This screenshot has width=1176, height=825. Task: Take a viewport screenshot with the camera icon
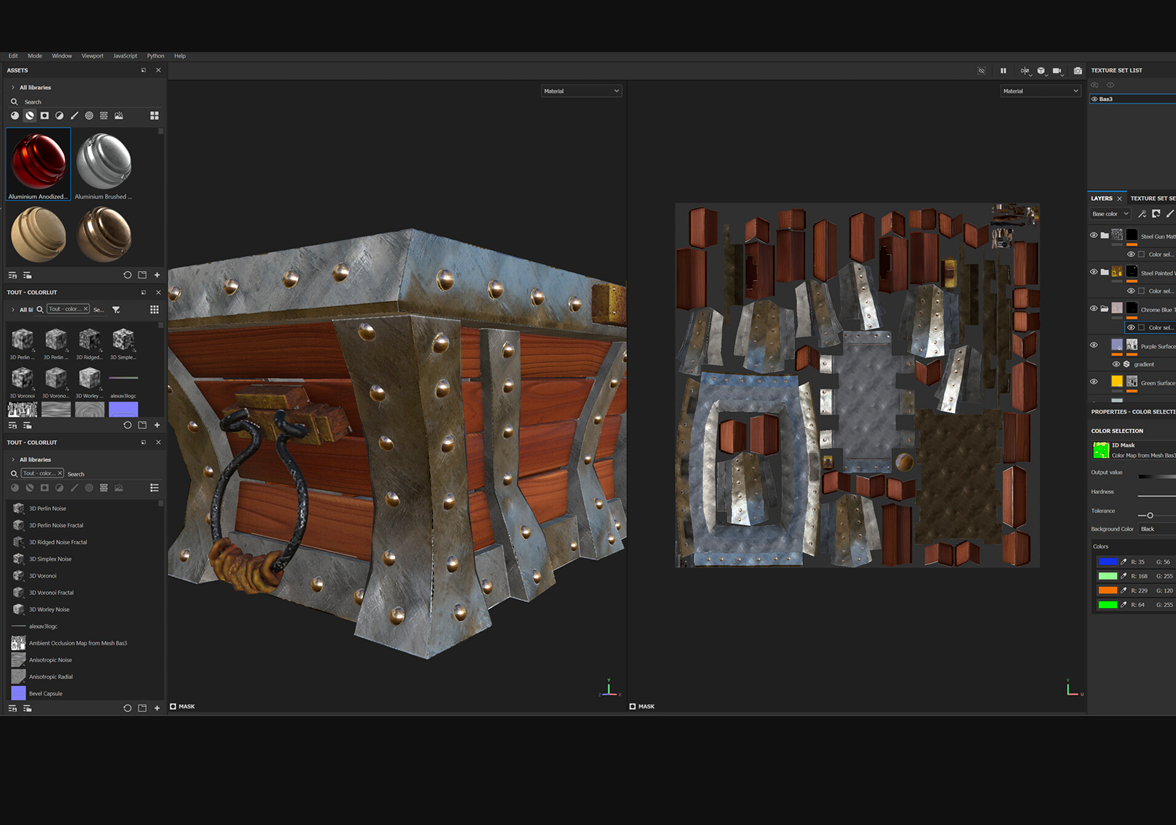point(1077,70)
